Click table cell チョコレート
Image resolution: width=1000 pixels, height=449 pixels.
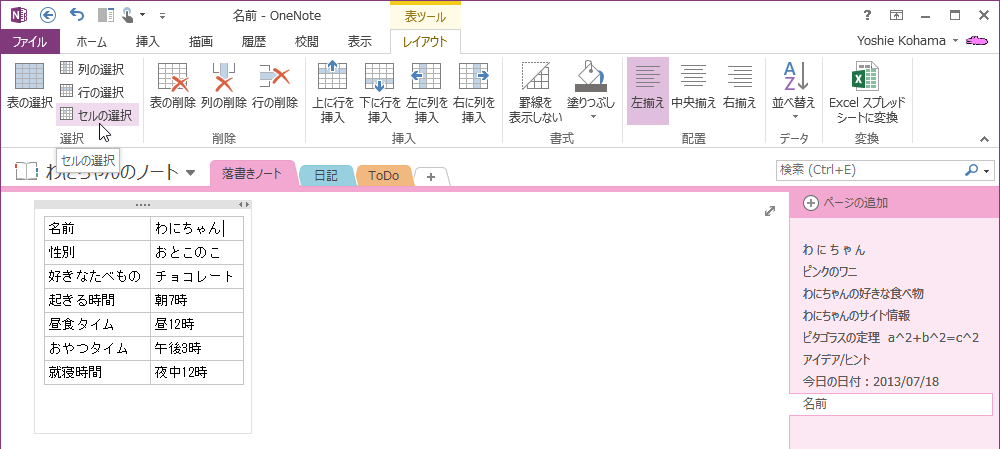pyautogui.click(x=197, y=277)
